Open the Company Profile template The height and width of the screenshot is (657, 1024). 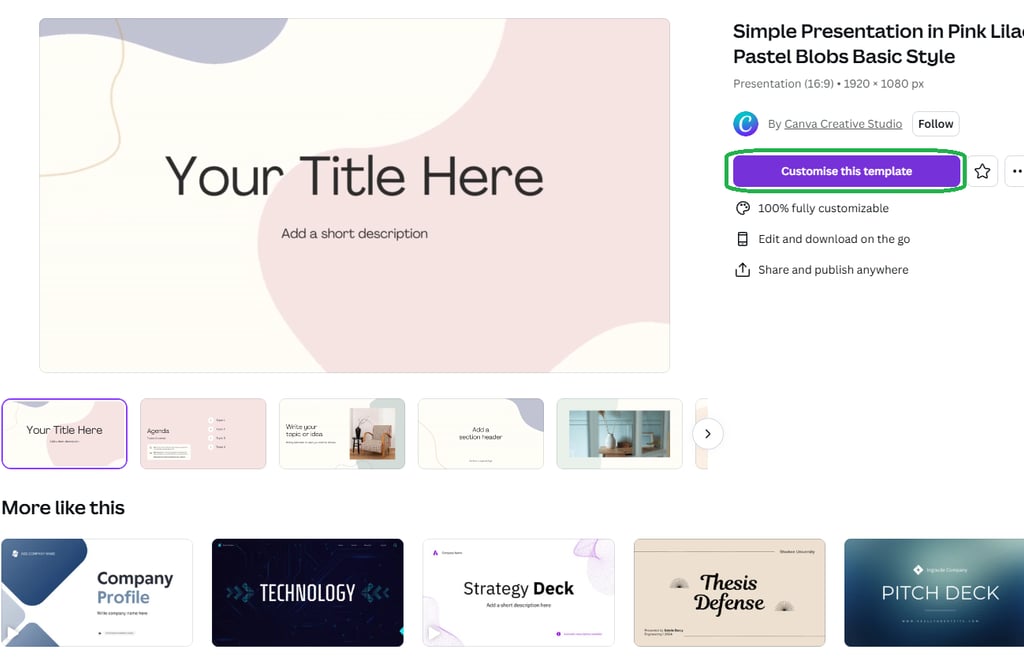coord(97,592)
